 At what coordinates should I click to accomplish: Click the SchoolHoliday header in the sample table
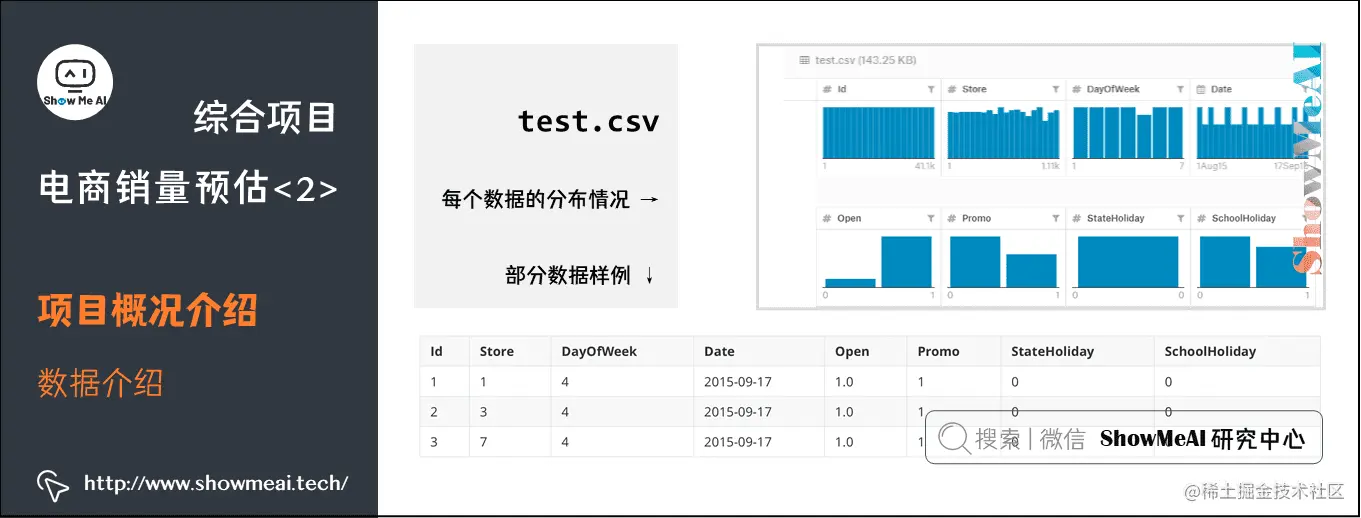click(1210, 352)
